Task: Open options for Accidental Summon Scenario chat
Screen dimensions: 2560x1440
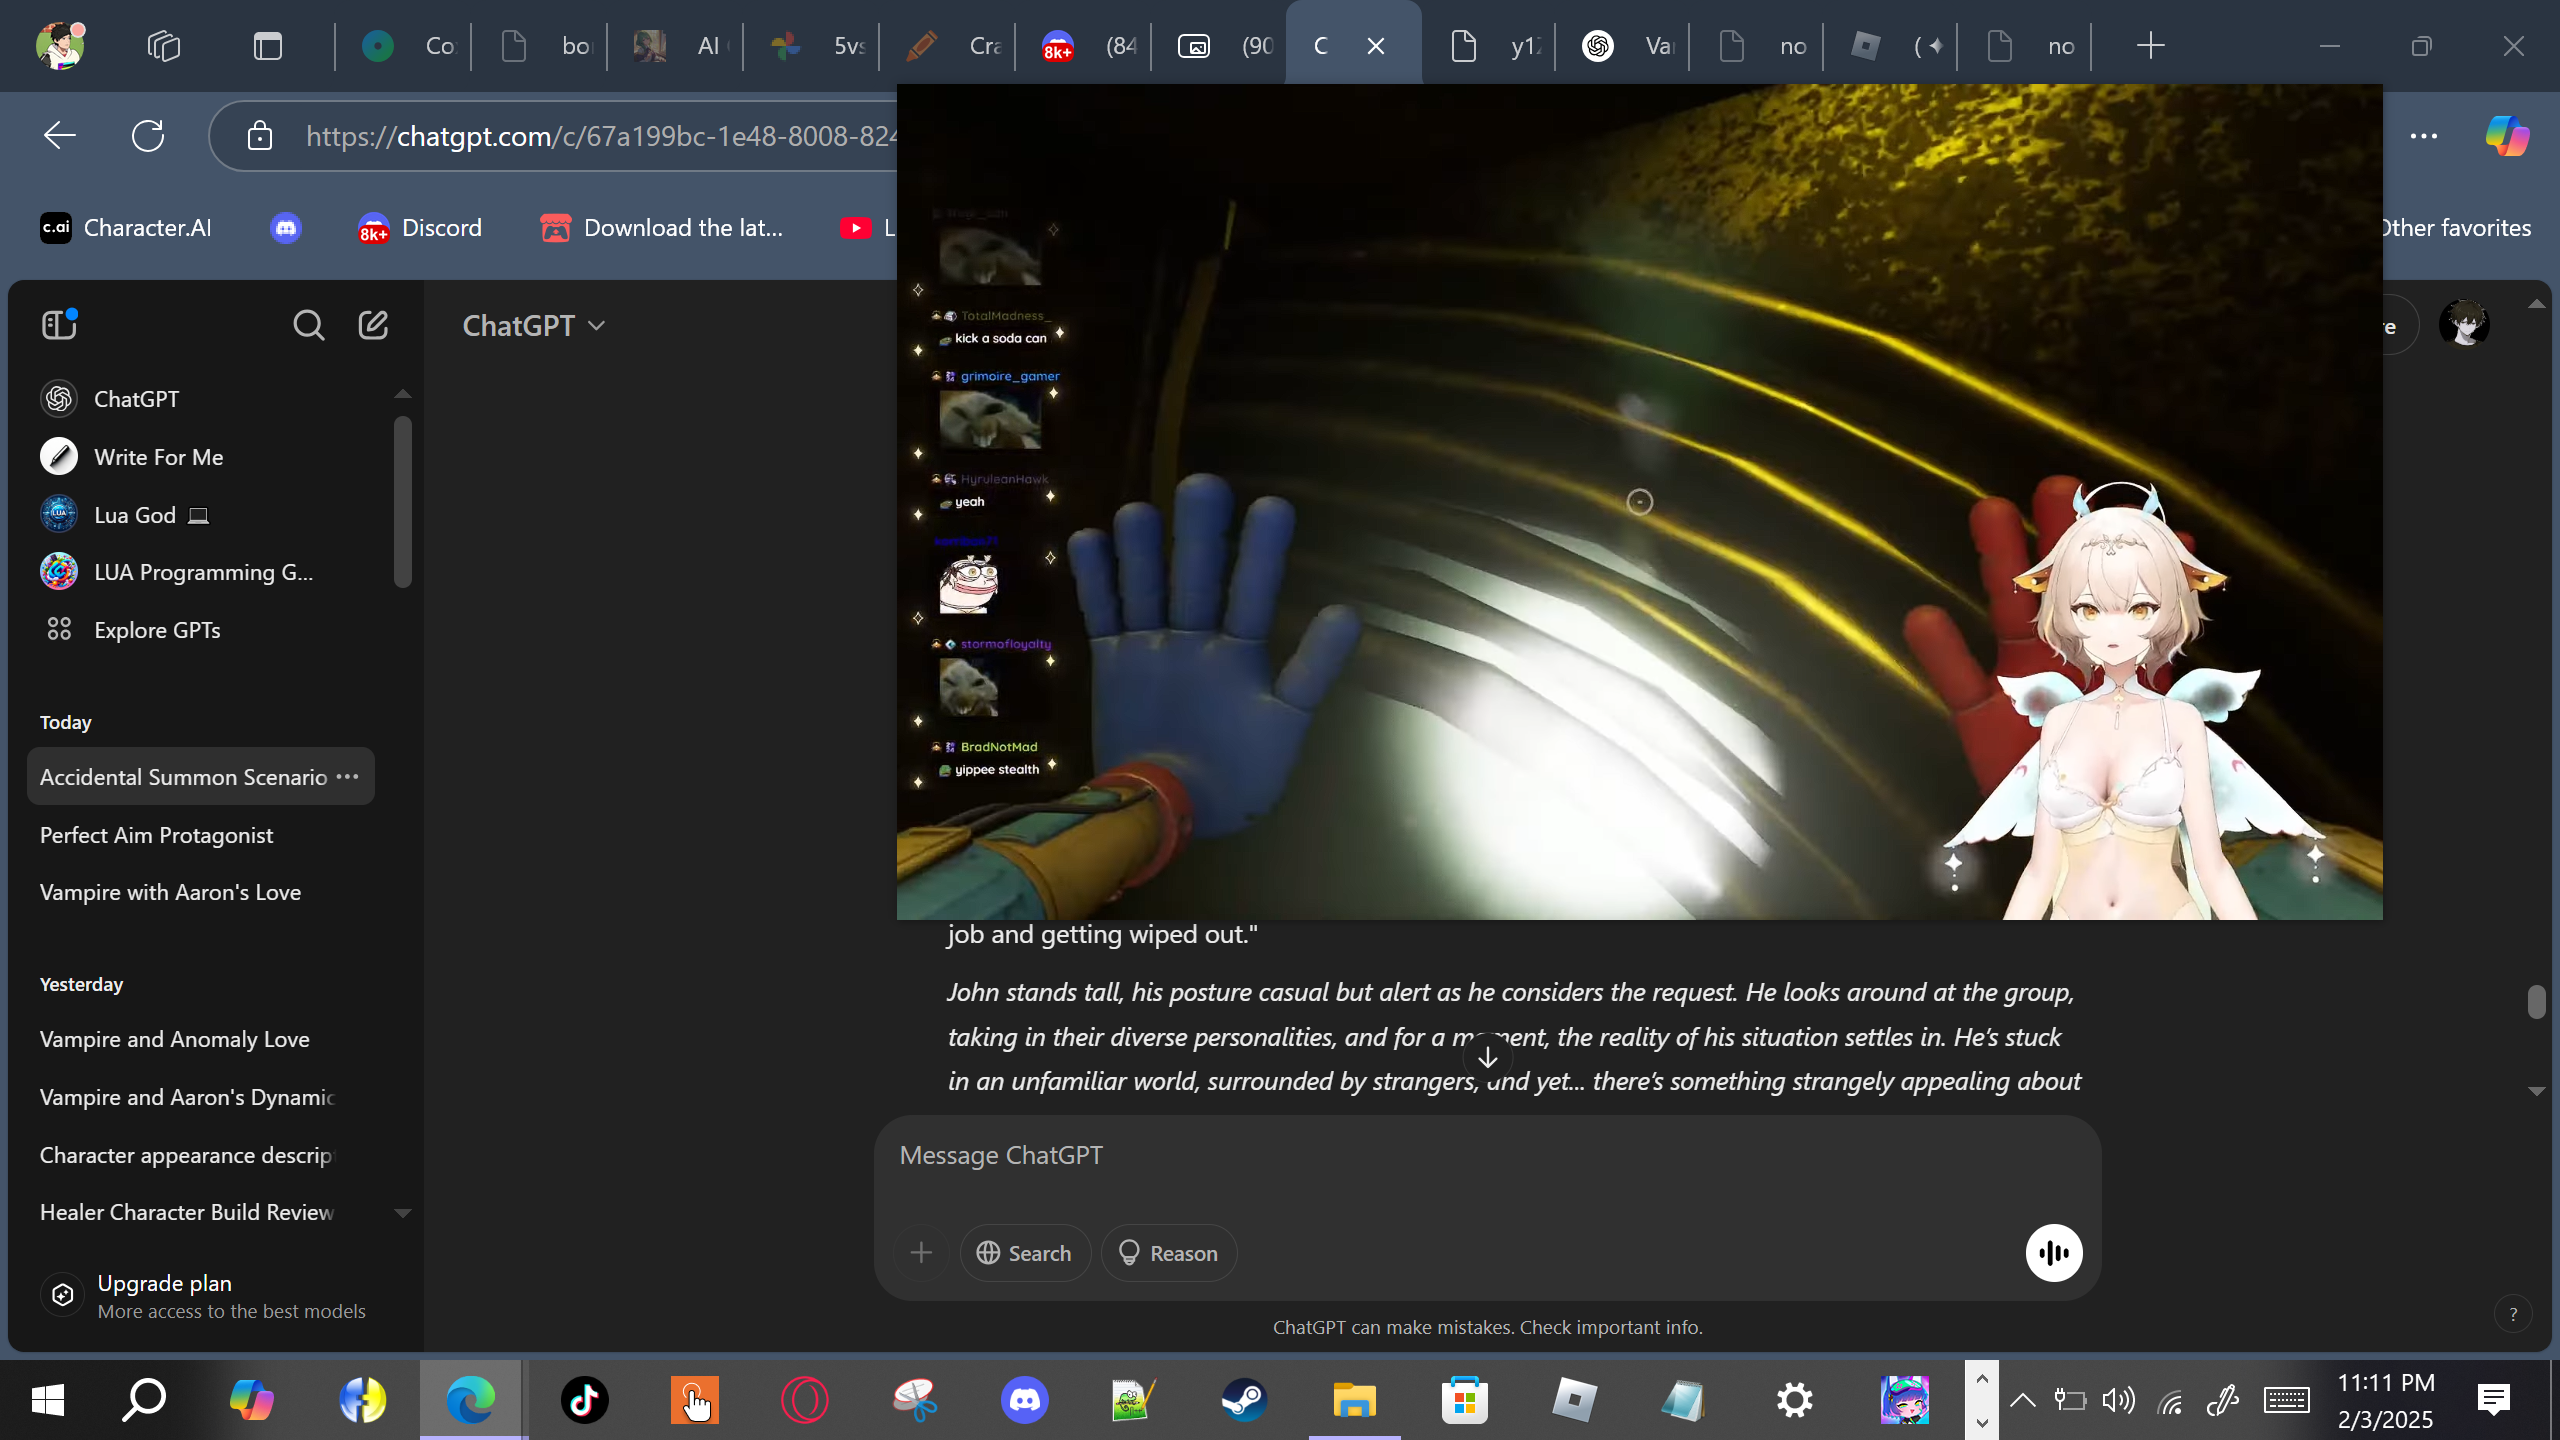Action: [x=347, y=777]
